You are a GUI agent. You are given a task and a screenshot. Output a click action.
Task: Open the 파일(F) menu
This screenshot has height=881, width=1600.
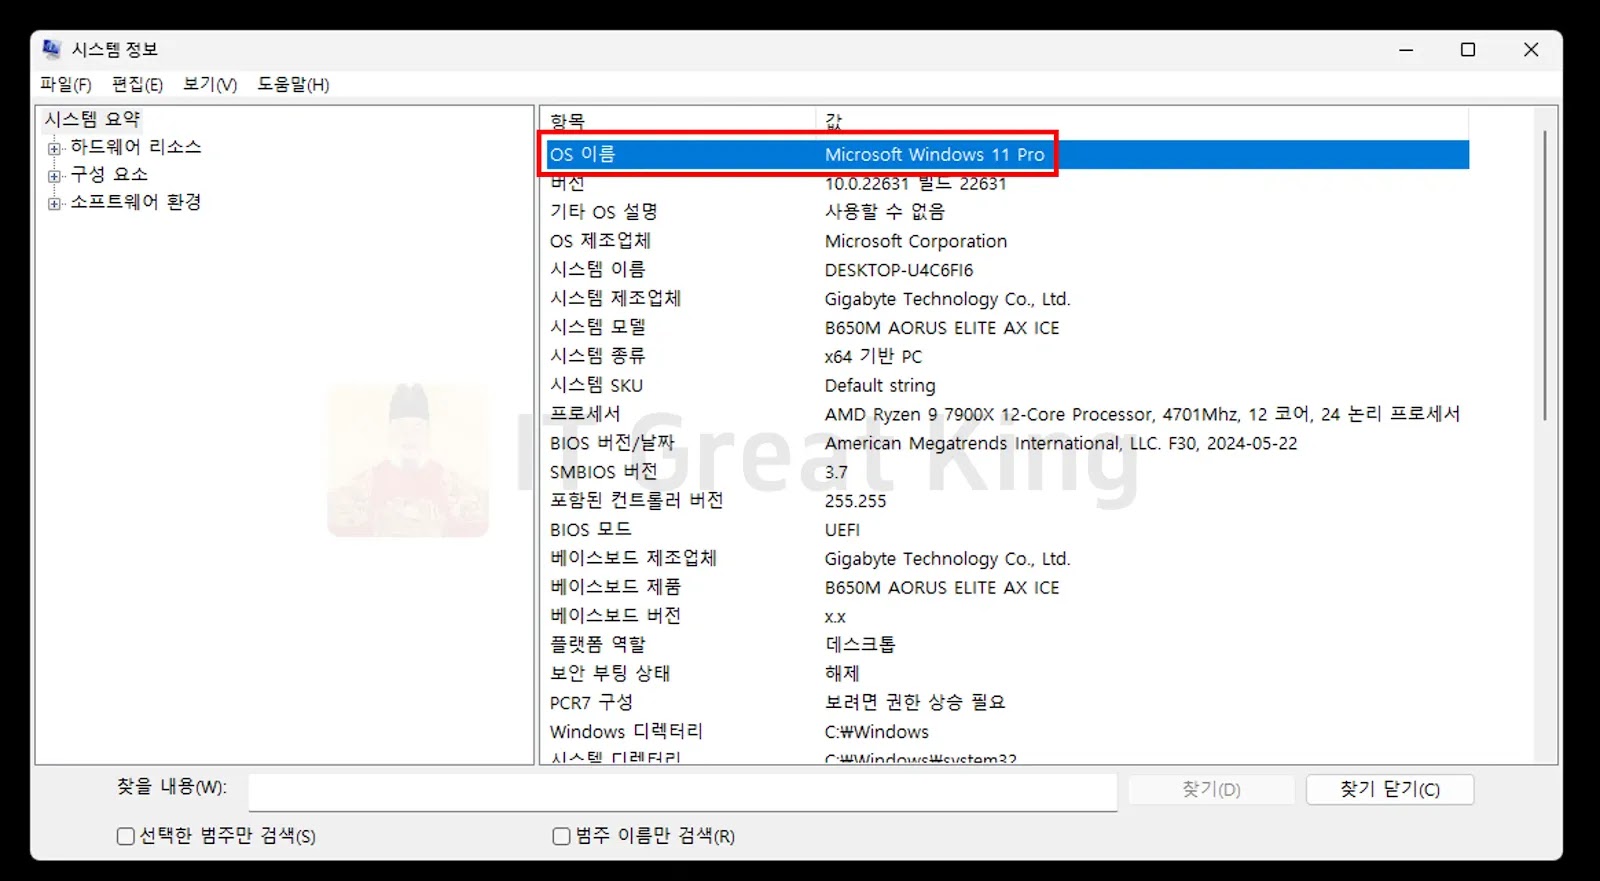(x=66, y=85)
